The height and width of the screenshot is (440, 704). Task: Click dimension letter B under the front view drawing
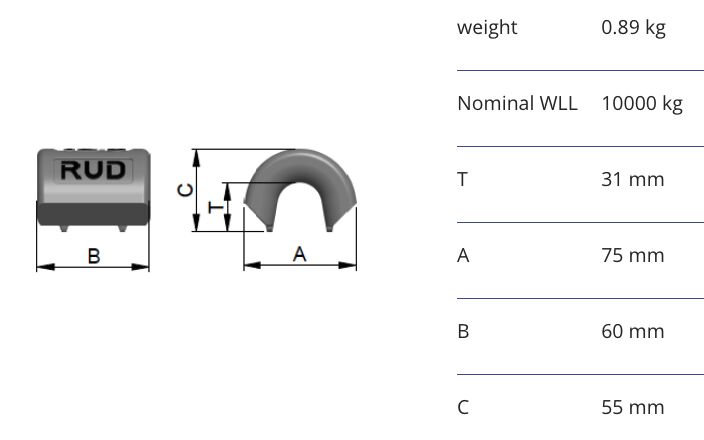[x=94, y=257]
